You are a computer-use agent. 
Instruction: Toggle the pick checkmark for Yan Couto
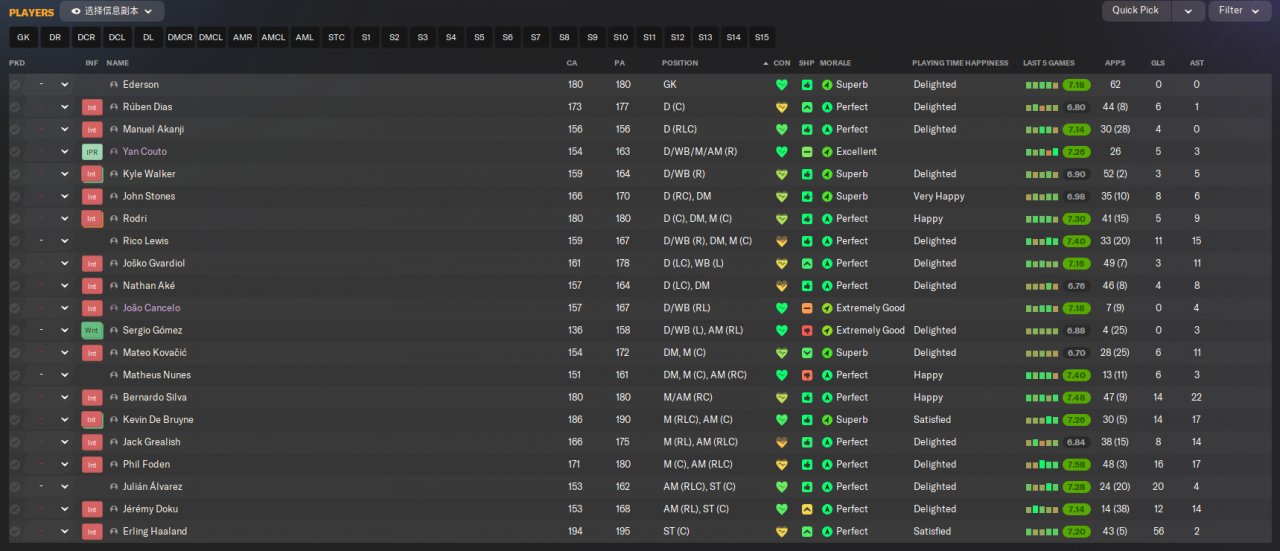point(15,152)
